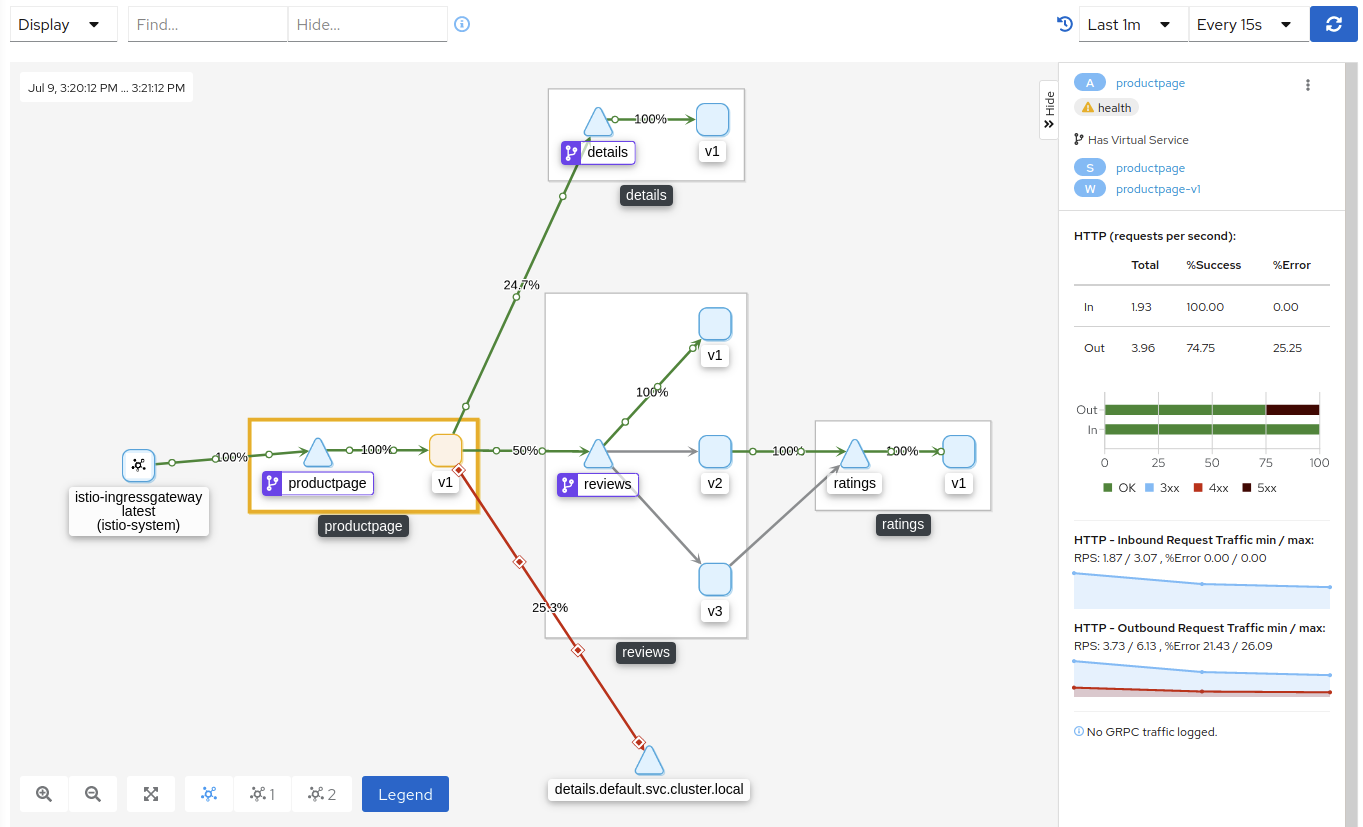Click the istio-ingressgateway node icon
This screenshot has width=1363, height=827.
click(139, 465)
